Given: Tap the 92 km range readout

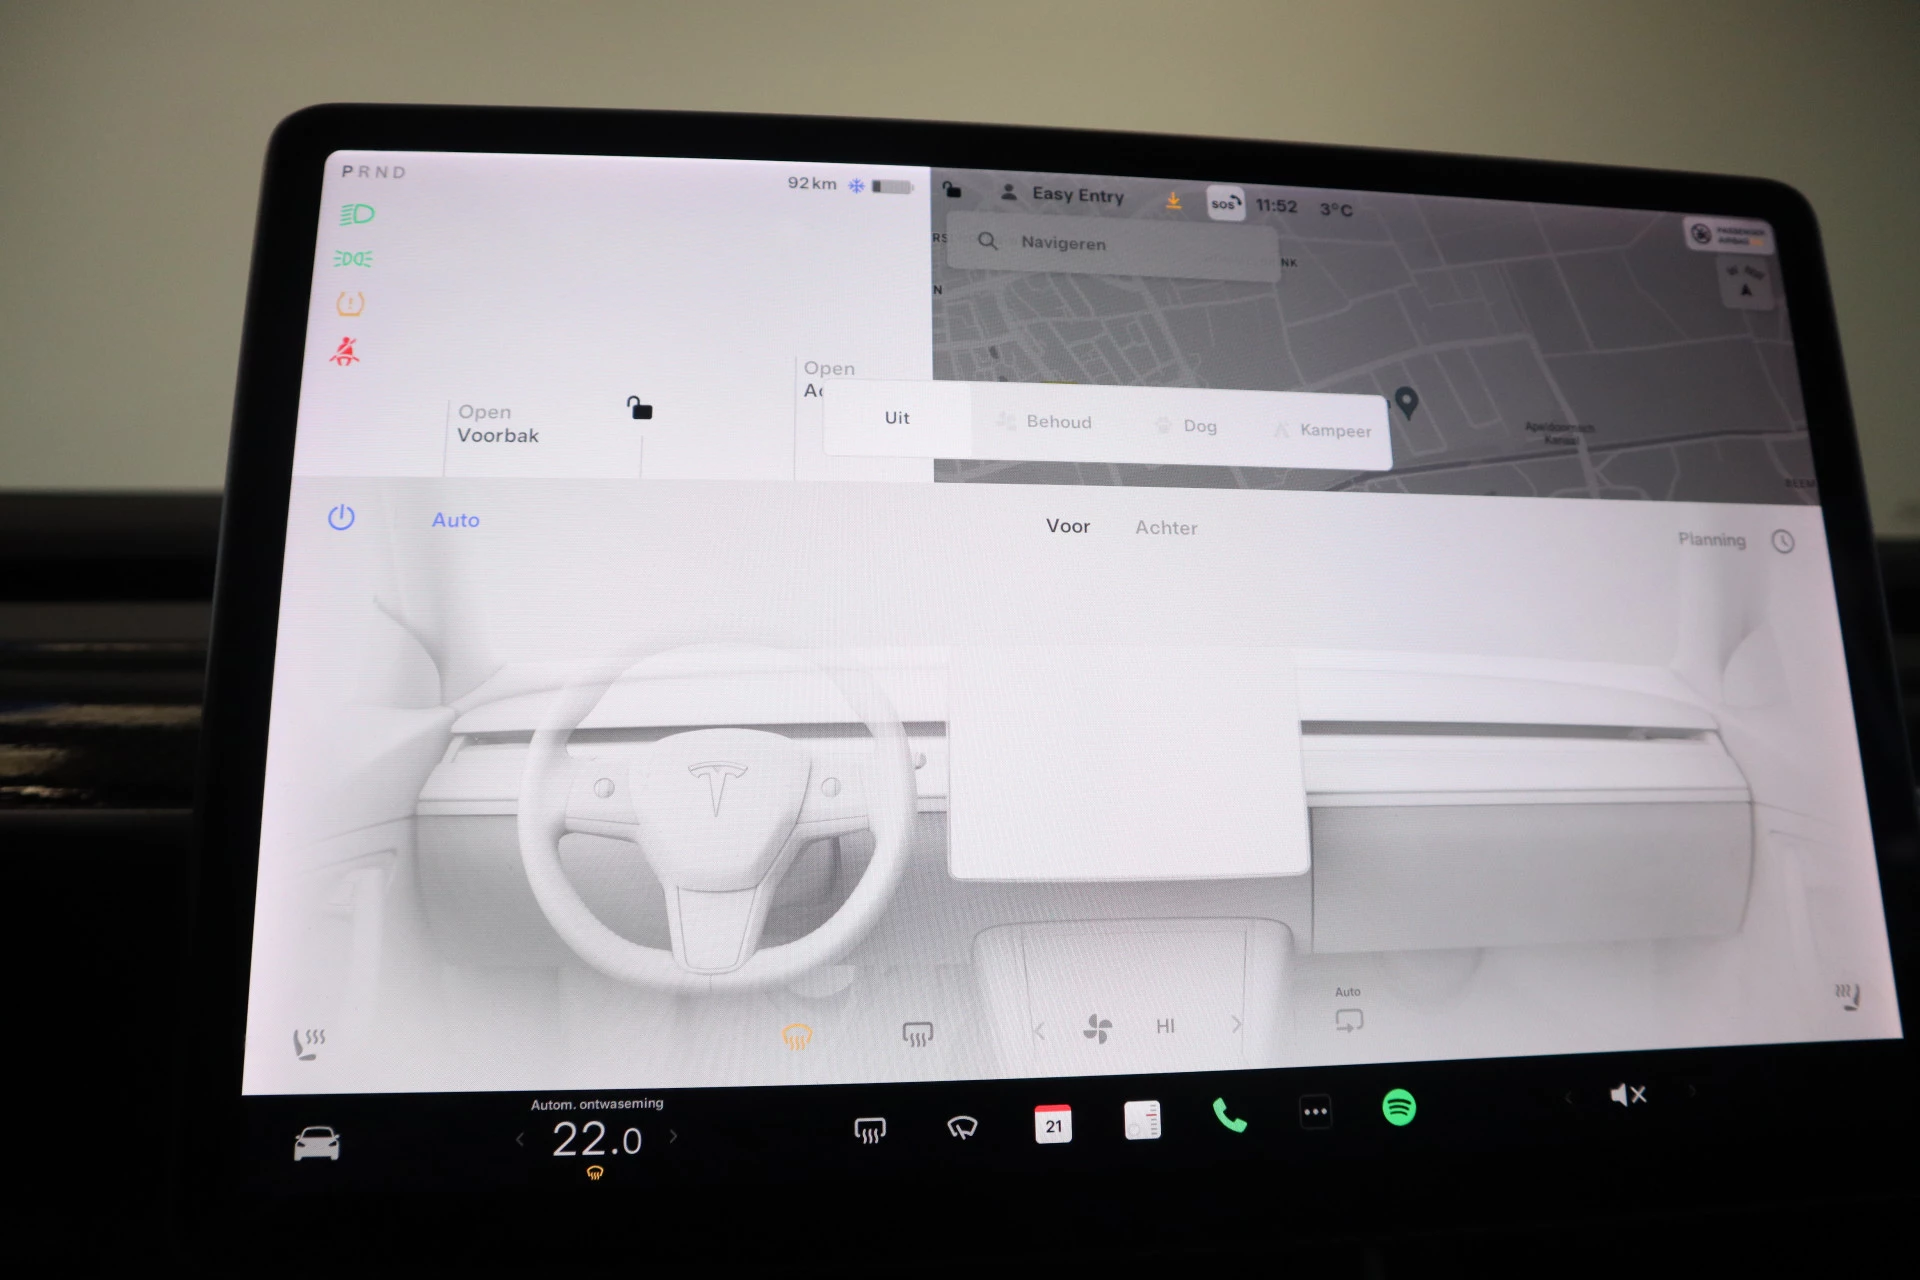Looking at the screenshot, I should pyautogui.click(x=812, y=183).
